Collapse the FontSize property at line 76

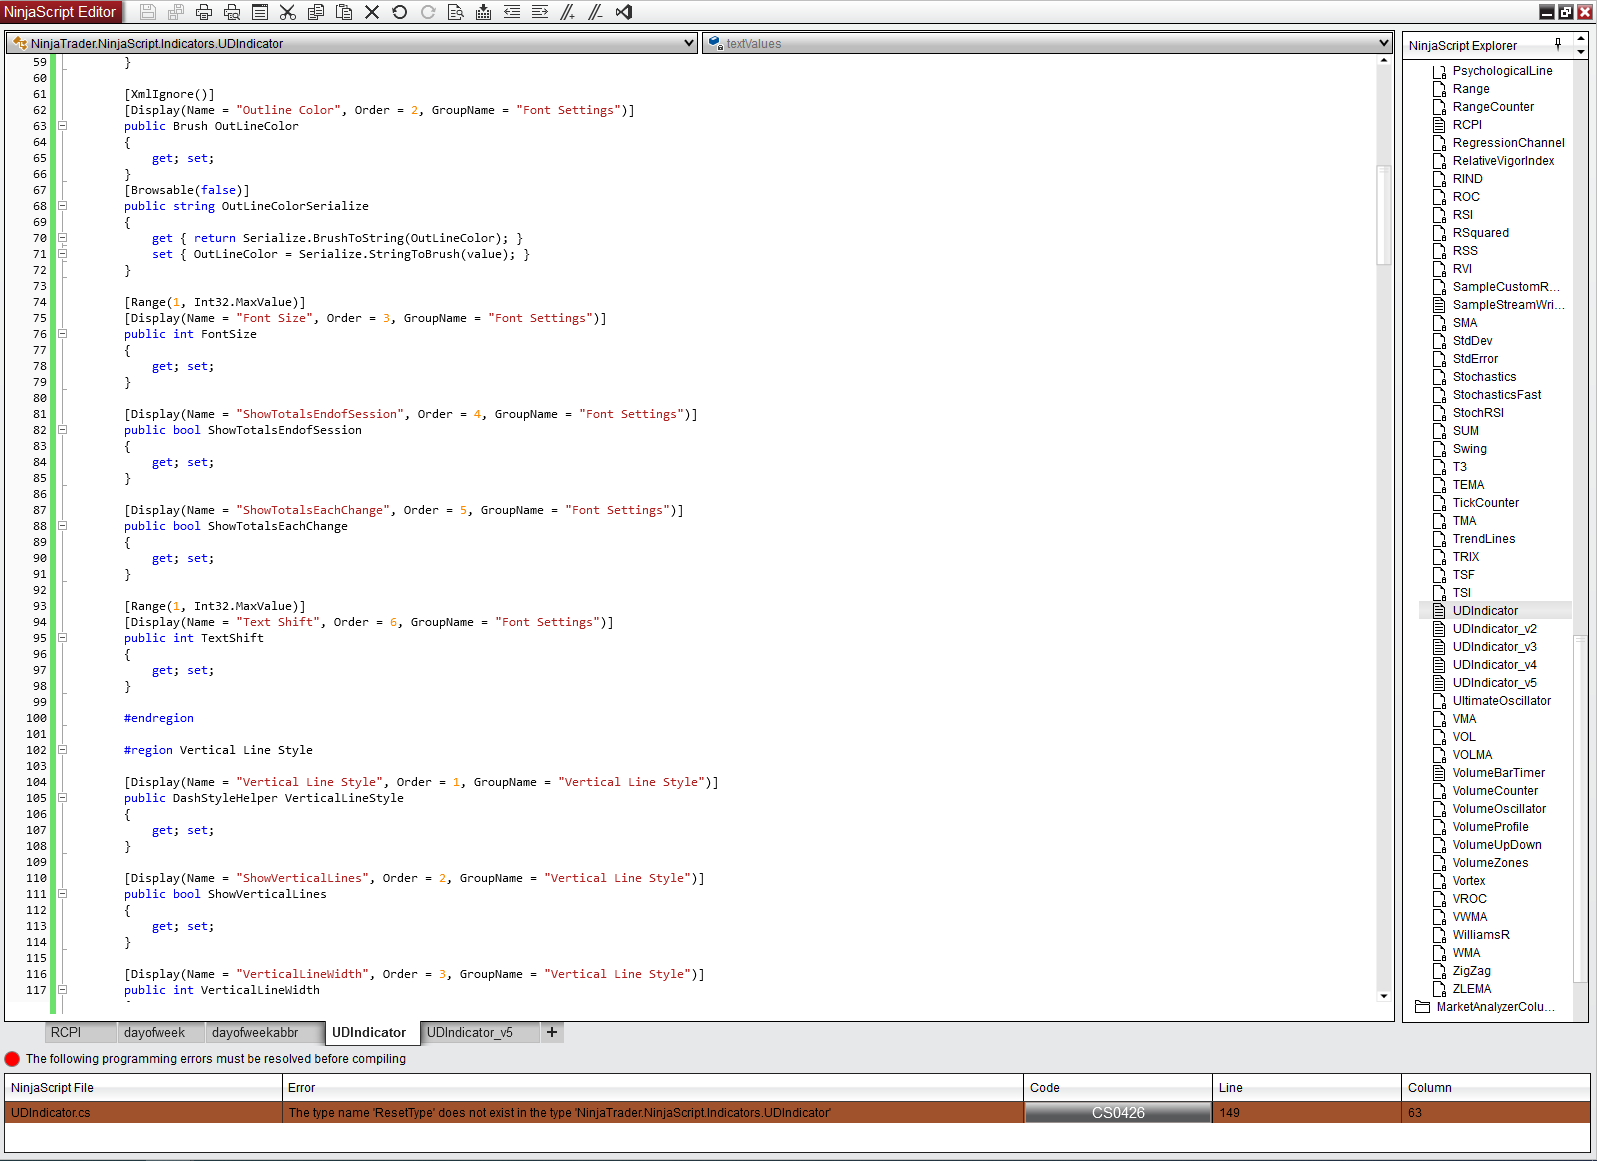point(62,334)
